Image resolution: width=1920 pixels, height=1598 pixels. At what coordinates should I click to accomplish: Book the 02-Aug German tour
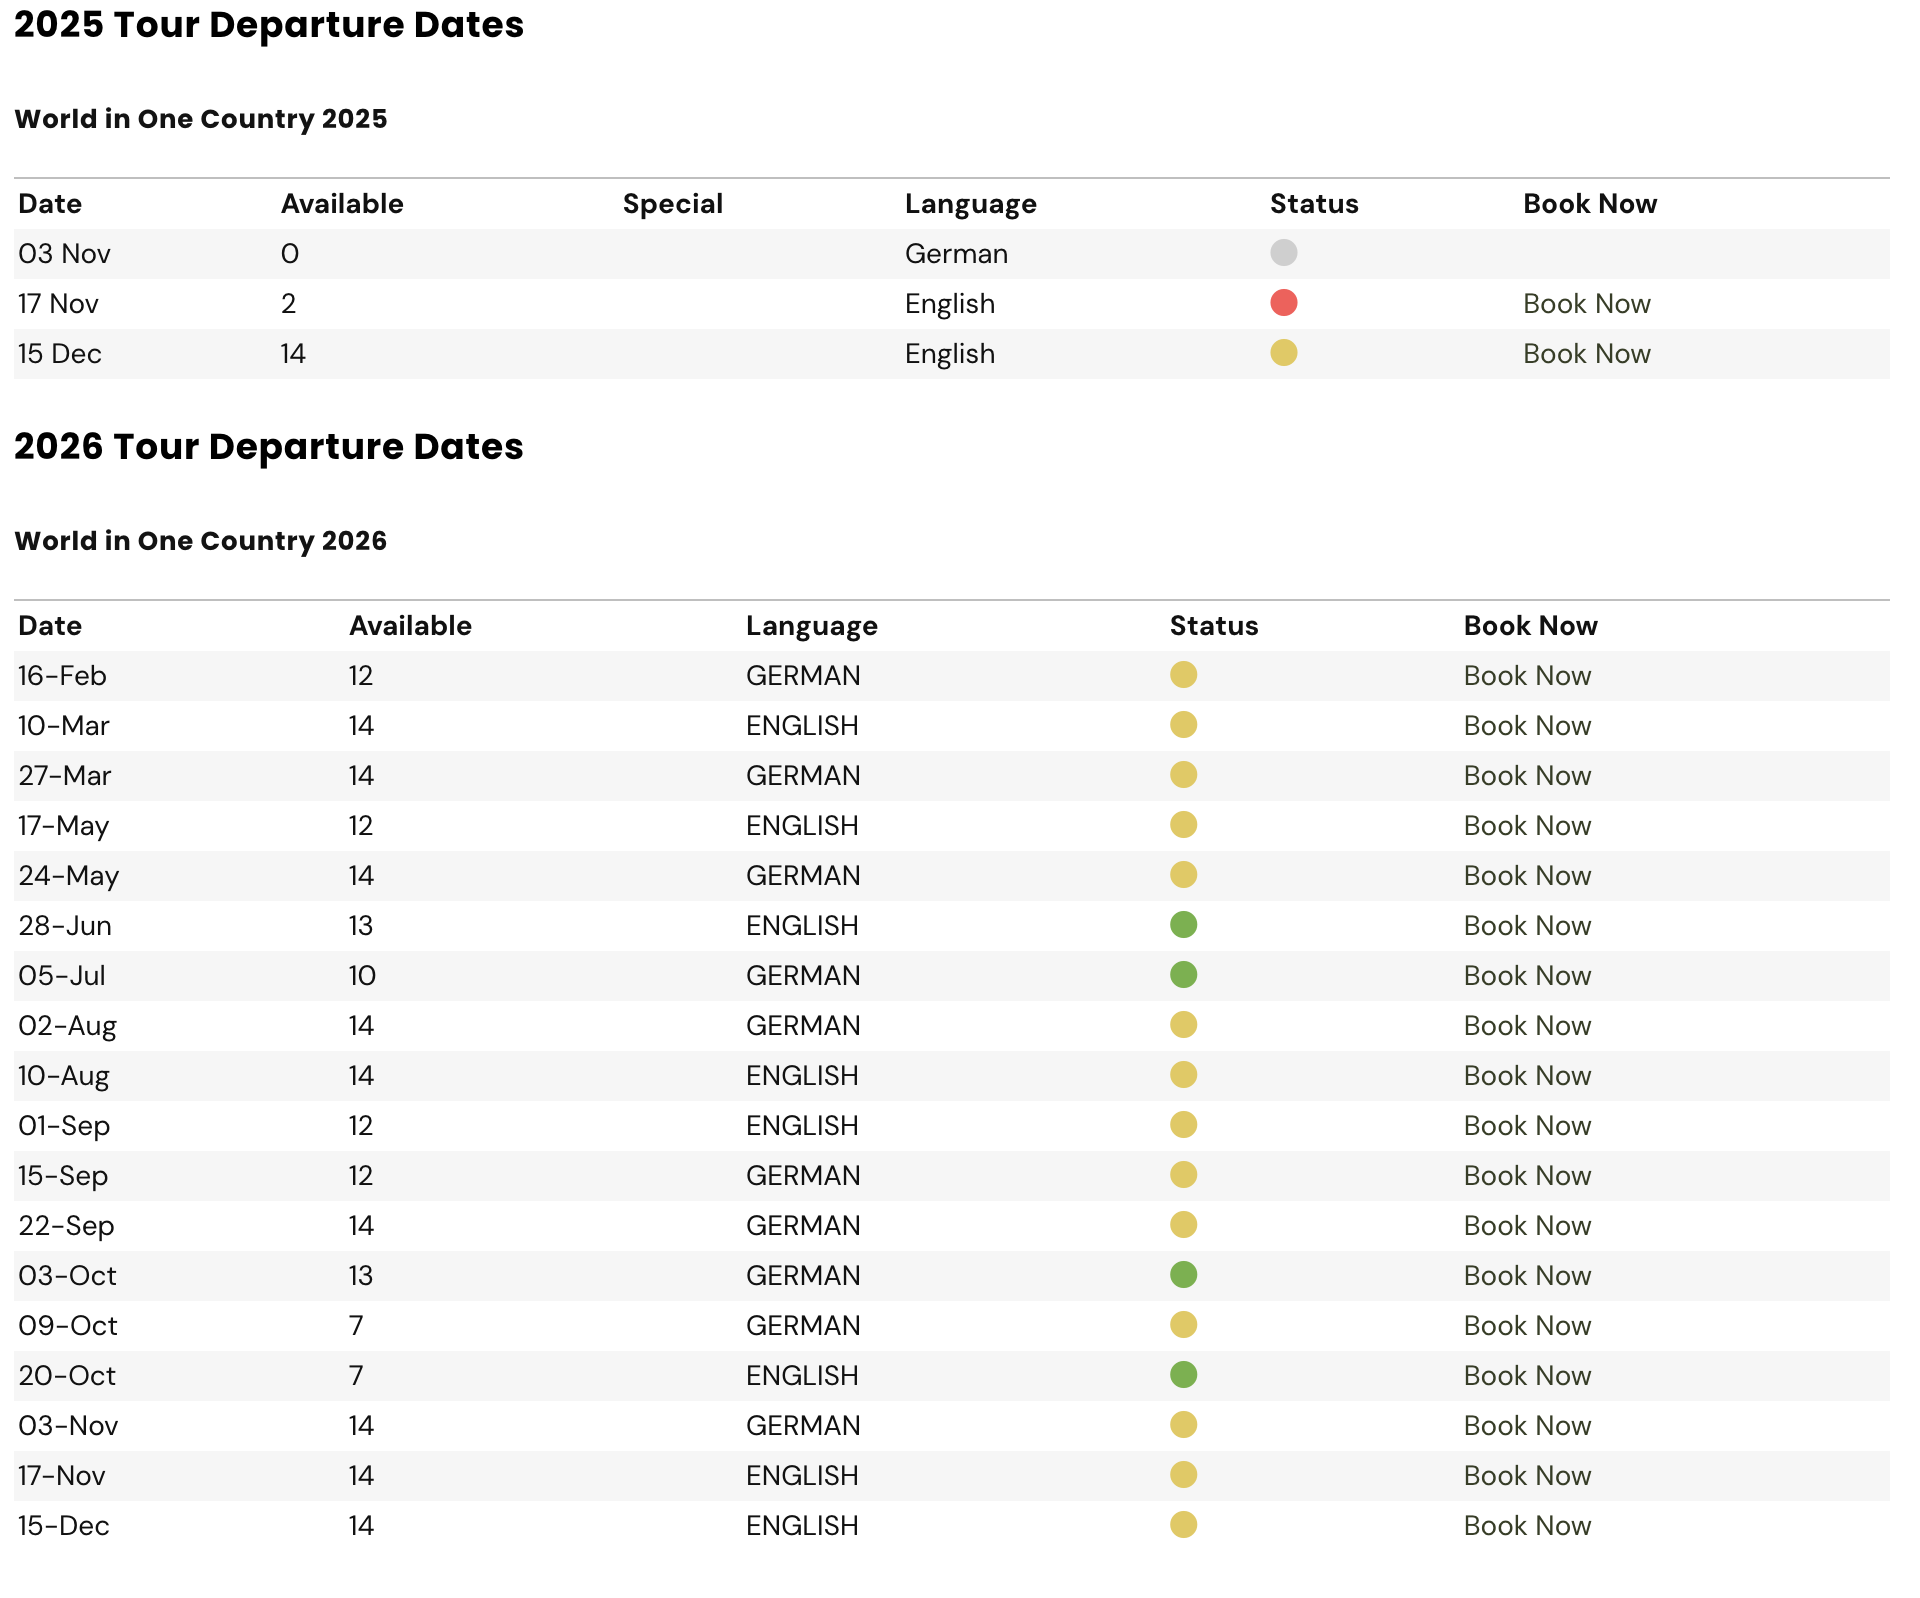coord(1527,1026)
